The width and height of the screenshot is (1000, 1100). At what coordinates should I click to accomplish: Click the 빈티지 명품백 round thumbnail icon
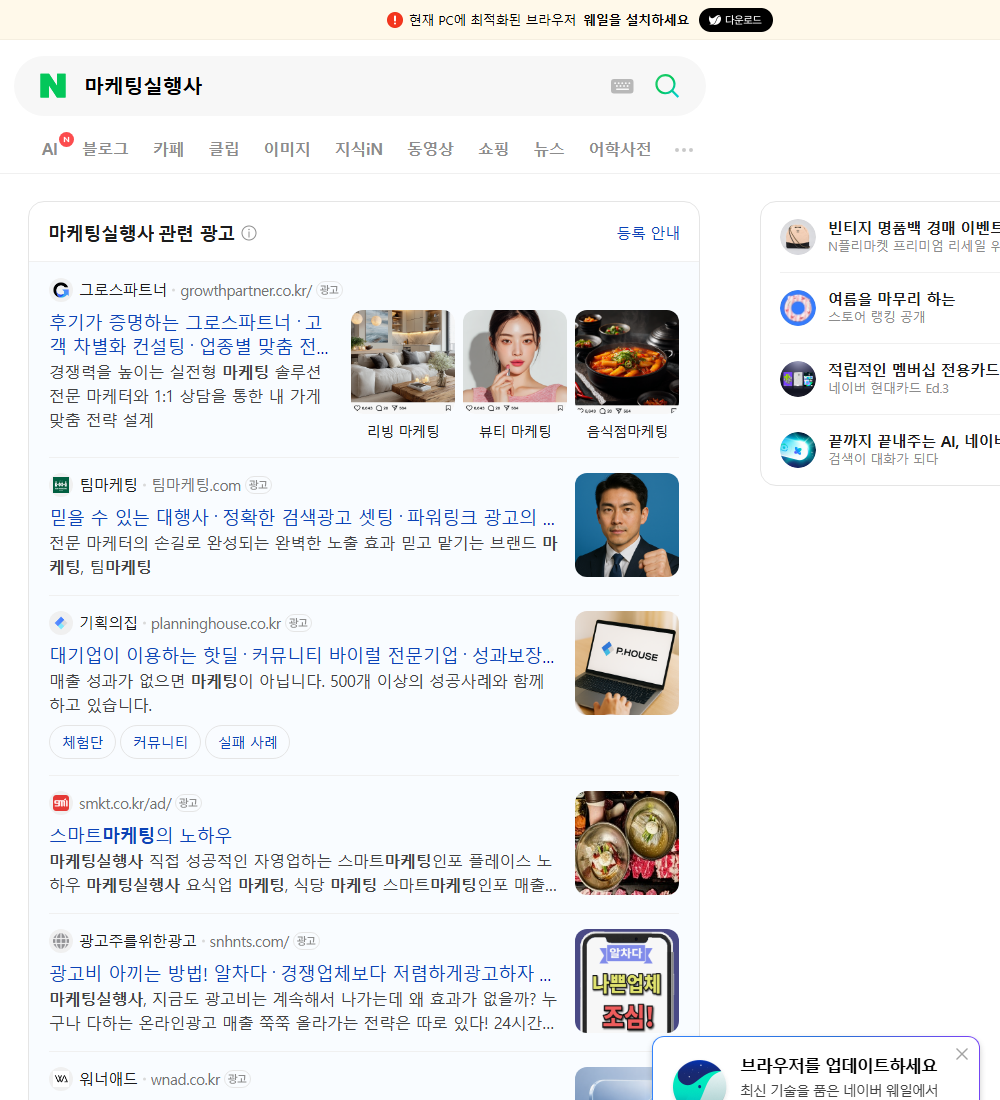798,236
